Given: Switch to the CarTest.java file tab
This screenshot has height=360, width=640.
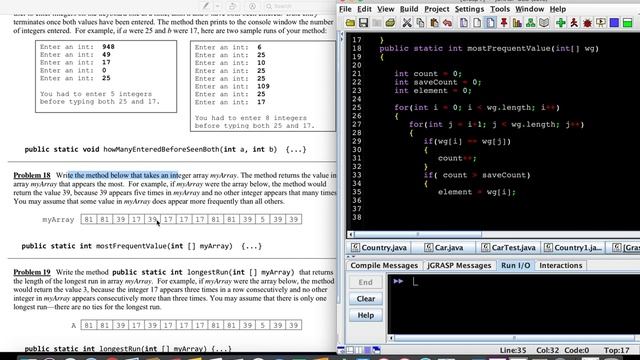Looking at the screenshot, I should (x=508, y=247).
